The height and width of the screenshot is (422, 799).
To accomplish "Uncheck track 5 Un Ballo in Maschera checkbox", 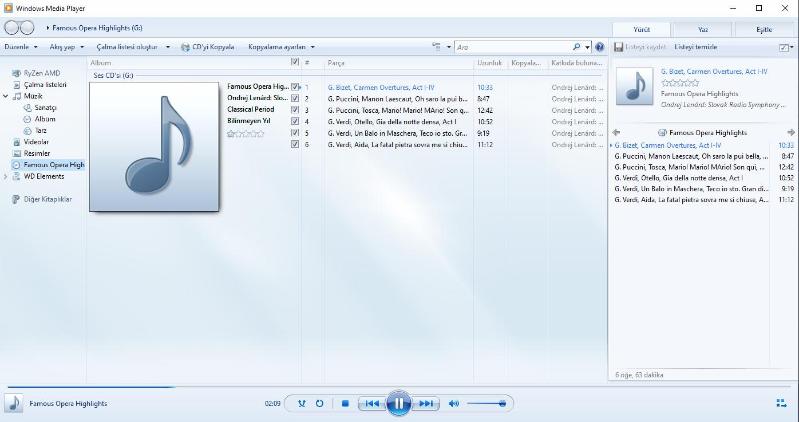I will pos(295,133).
